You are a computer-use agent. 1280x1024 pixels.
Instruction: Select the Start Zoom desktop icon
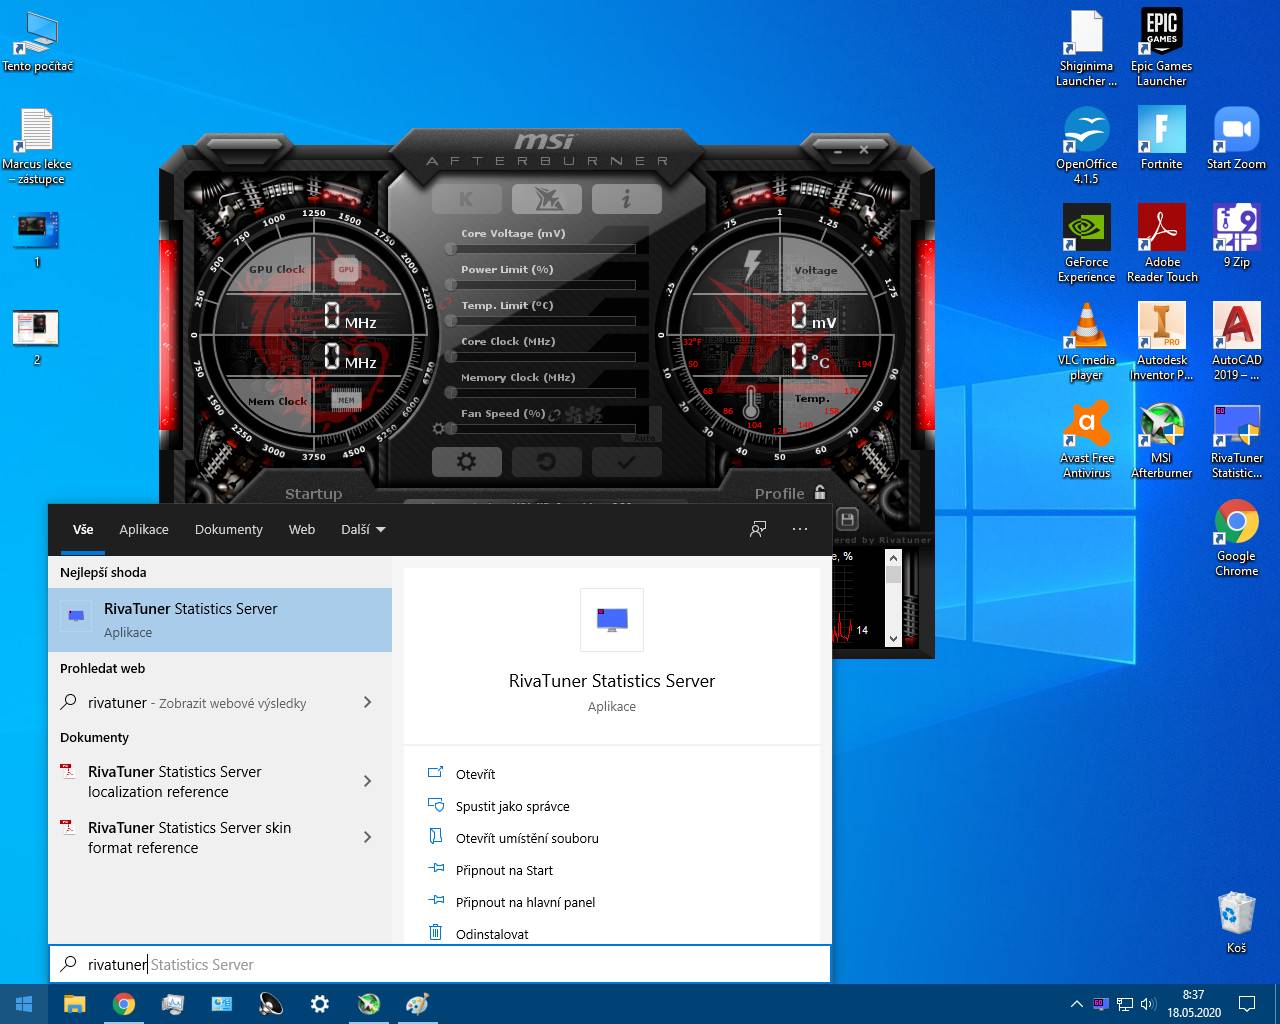tap(1236, 138)
